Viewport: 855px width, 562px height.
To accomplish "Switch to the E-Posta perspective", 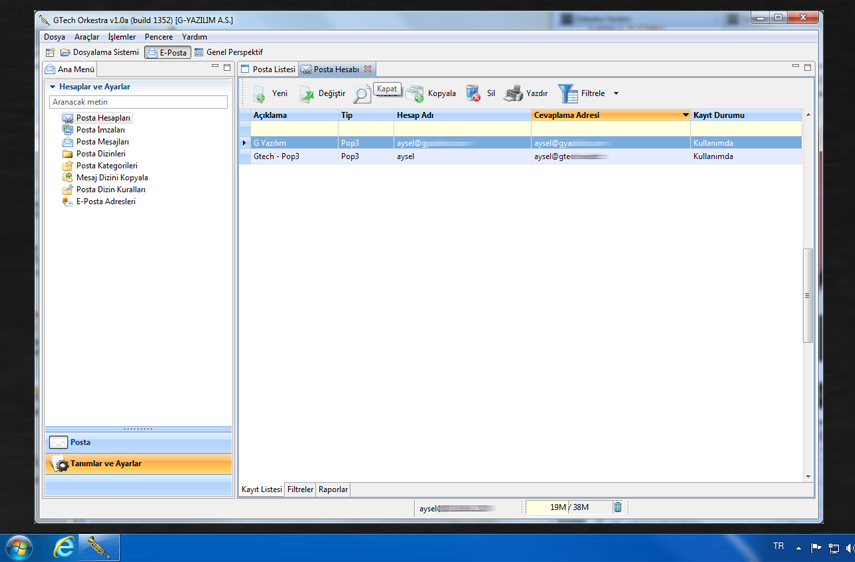I will [x=167, y=52].
